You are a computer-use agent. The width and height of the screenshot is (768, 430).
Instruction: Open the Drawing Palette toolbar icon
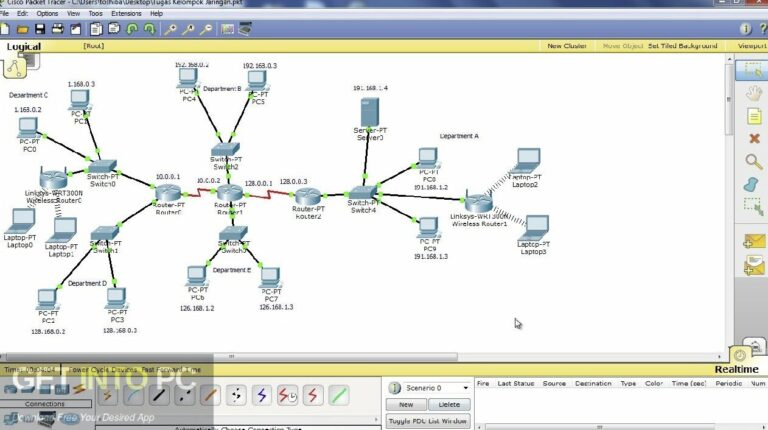(x=227, y=29)
